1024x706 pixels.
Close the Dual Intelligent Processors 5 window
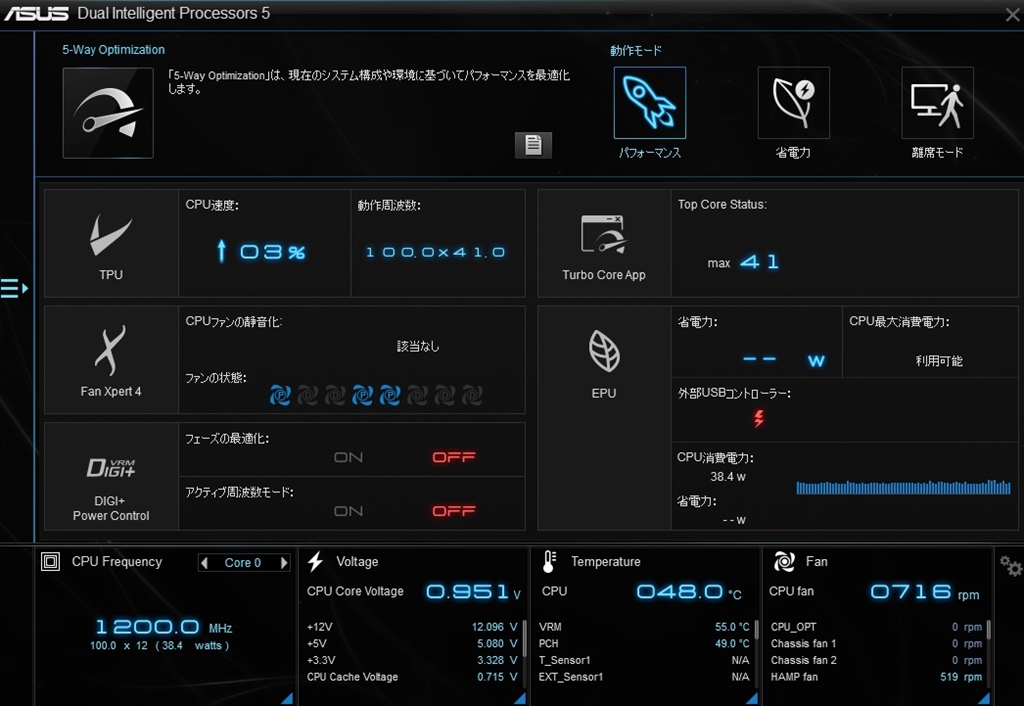[1012, 14]
